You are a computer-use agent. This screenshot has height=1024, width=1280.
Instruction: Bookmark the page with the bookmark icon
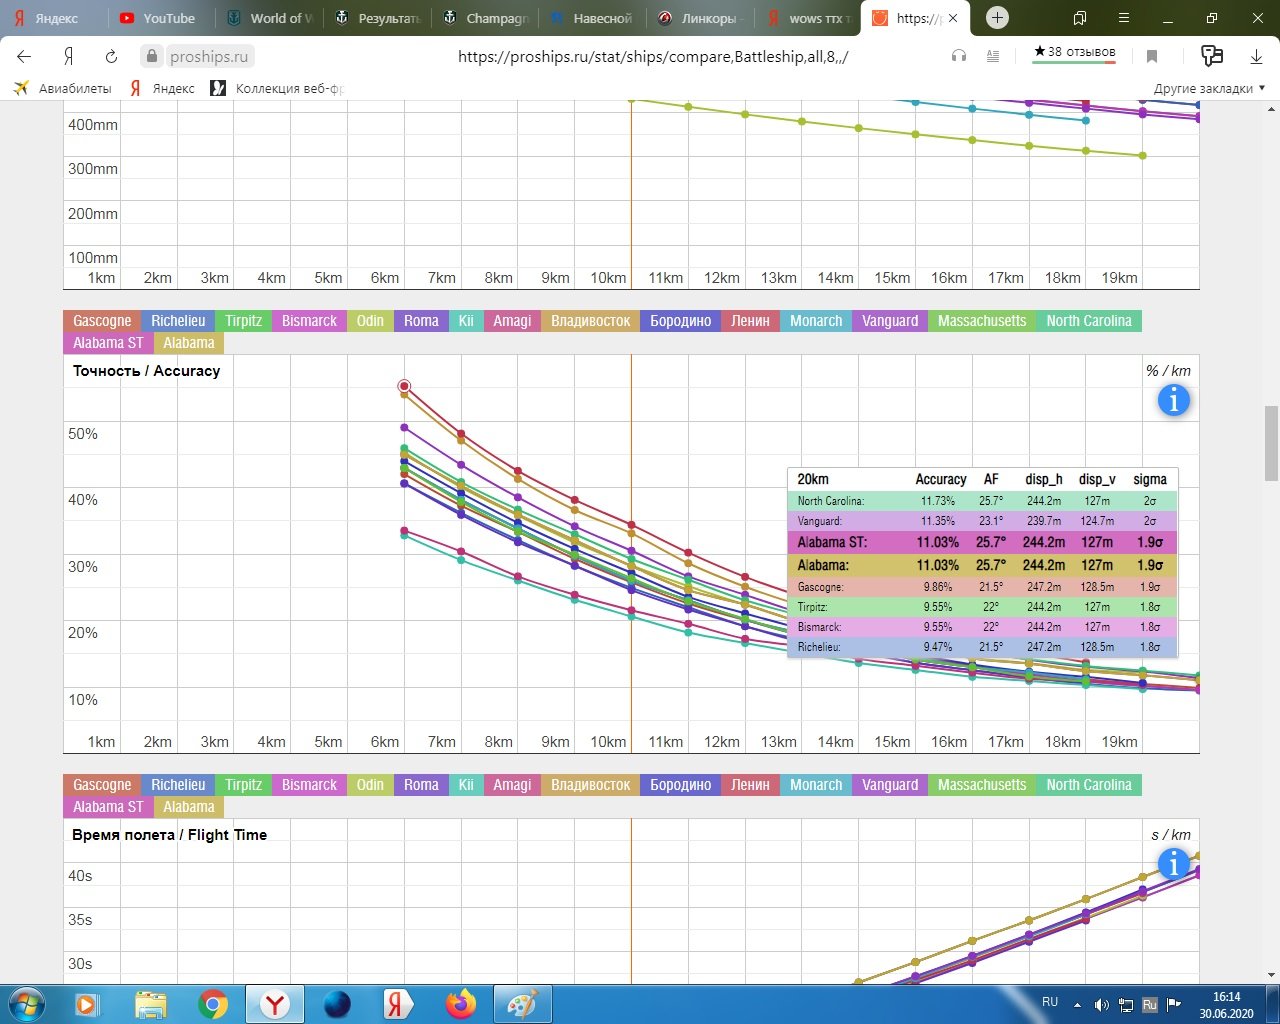1152,57
